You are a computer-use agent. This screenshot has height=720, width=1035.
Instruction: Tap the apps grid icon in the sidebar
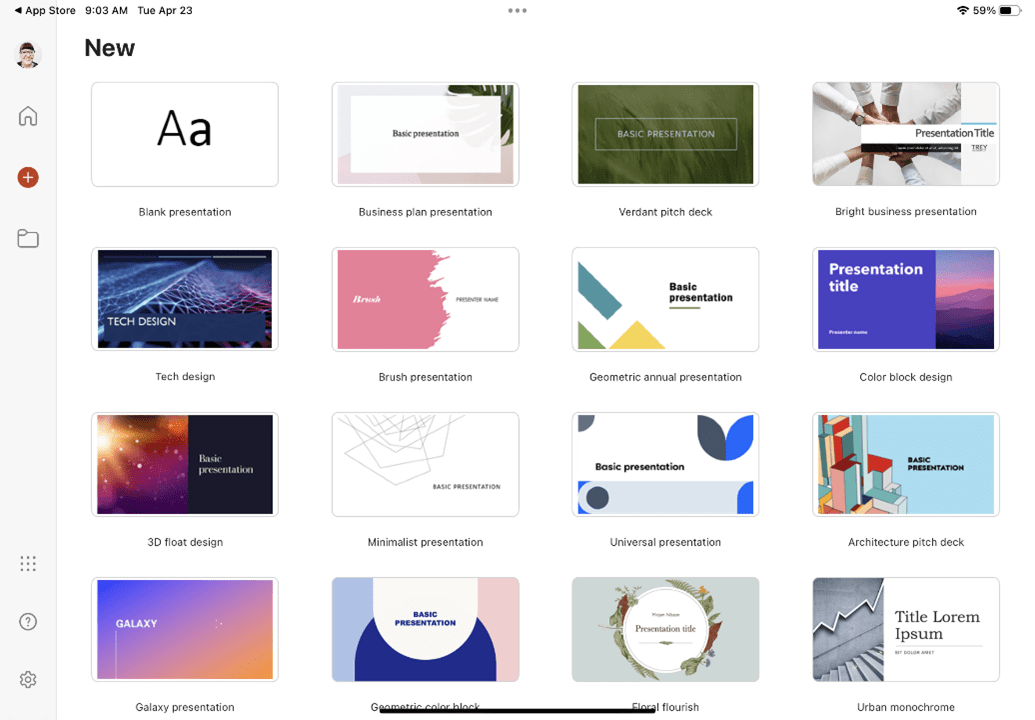pyautogui.click(x=27, y=563)
